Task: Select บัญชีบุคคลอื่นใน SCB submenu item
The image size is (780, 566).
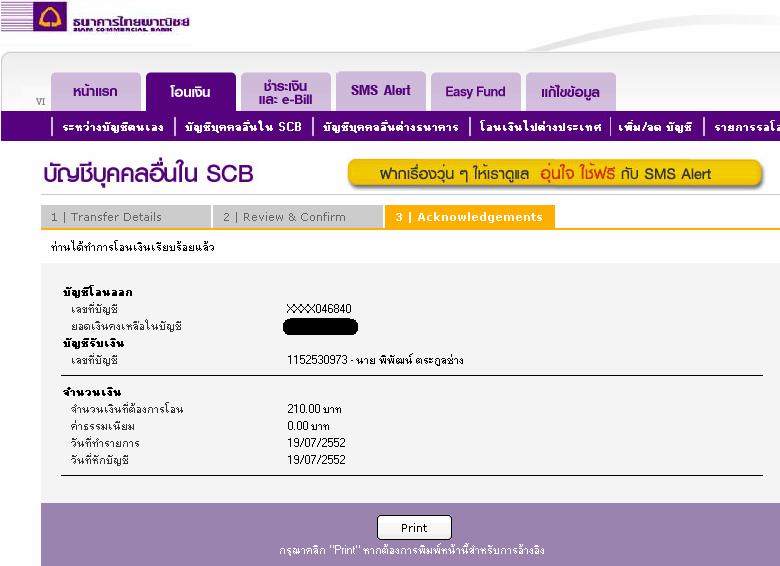Action: [243, 127]
